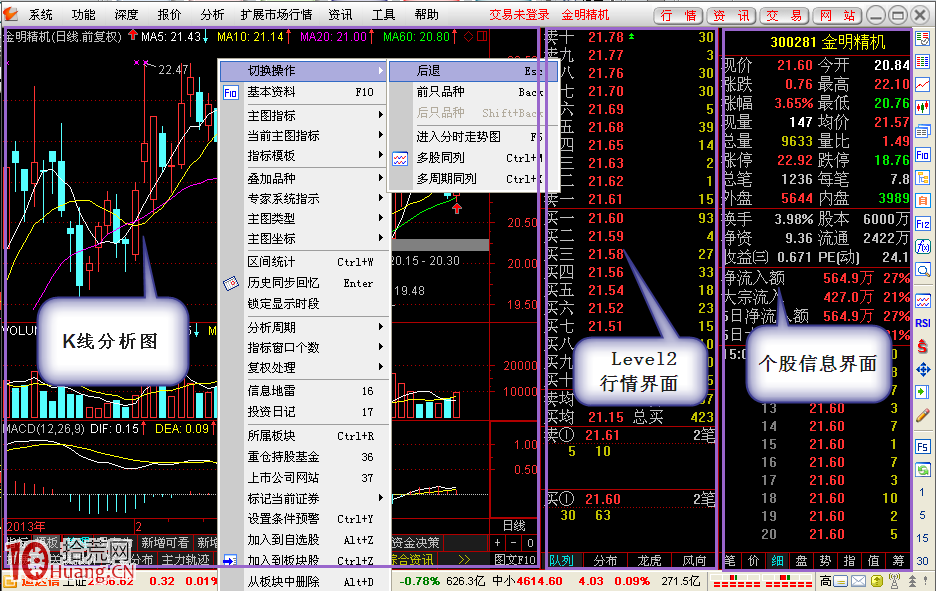This screenshot has height=591, width=936.
Task: Click the plus zoom button below chart
Action: [x=497, y=543]
